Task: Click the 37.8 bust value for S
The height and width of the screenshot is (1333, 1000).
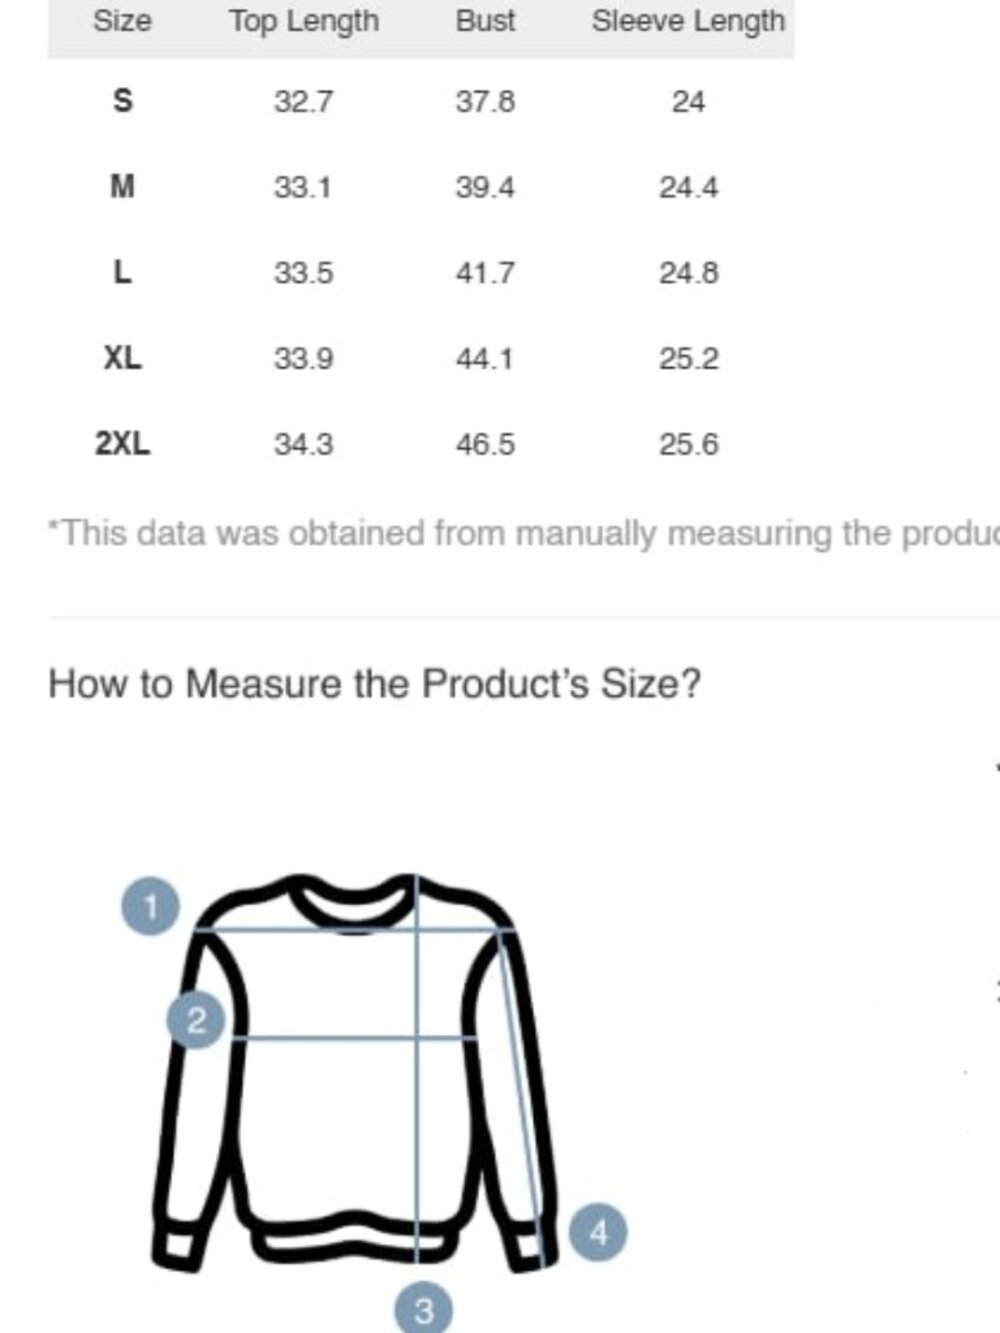Action: [x=485, y=102]
